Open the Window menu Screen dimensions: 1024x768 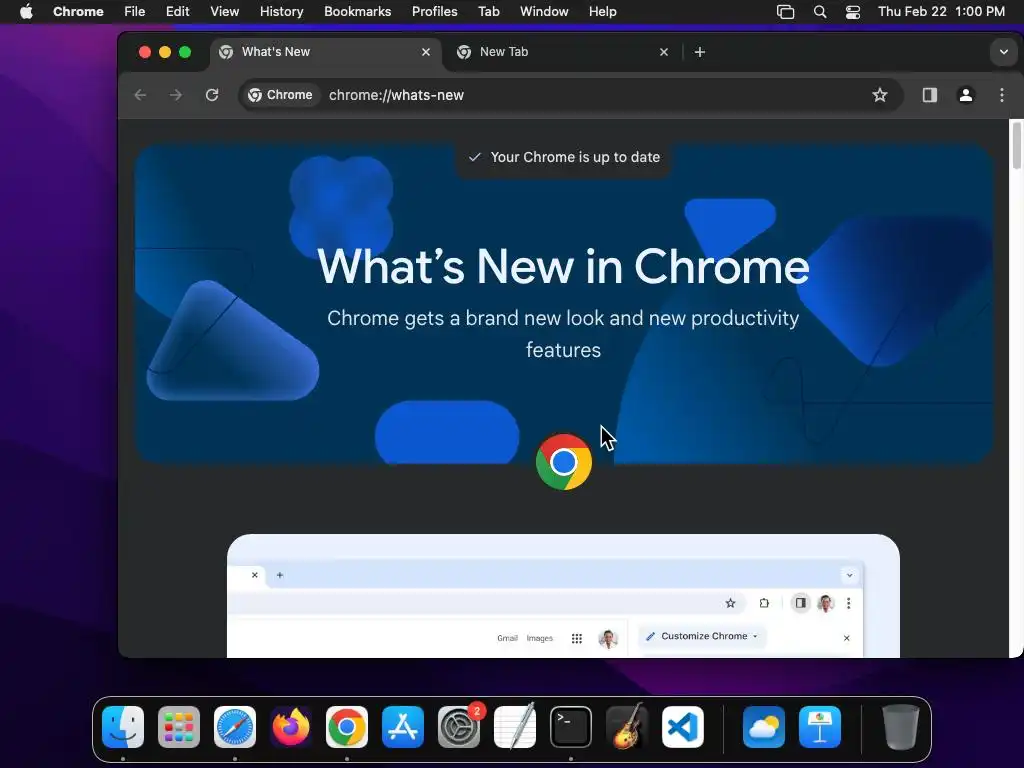coord(544,12)
